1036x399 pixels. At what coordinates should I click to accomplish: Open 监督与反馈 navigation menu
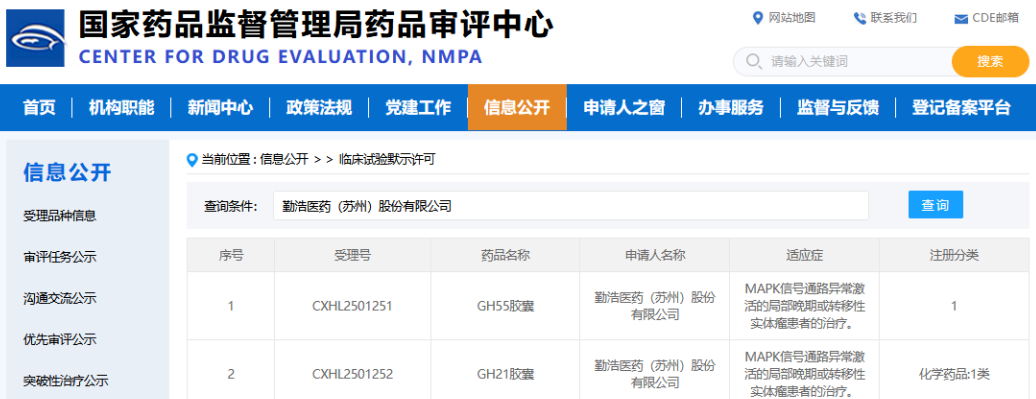(x=838, y=108)
